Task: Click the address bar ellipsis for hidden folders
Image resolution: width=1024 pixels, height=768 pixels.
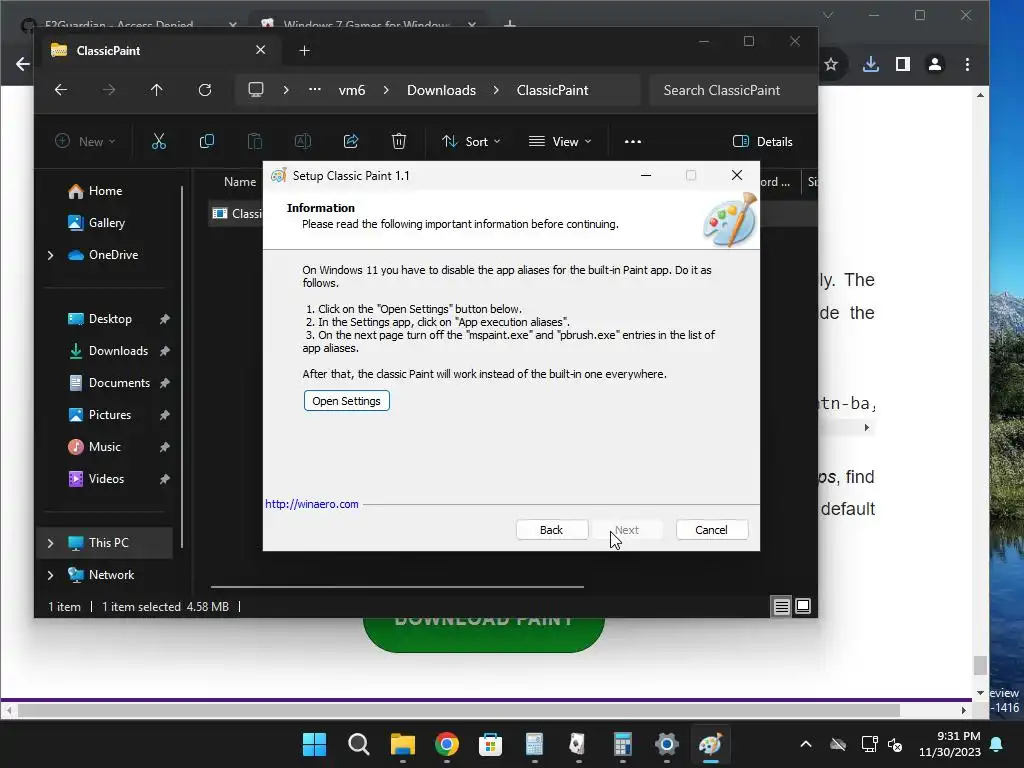Action: point(315,89)
